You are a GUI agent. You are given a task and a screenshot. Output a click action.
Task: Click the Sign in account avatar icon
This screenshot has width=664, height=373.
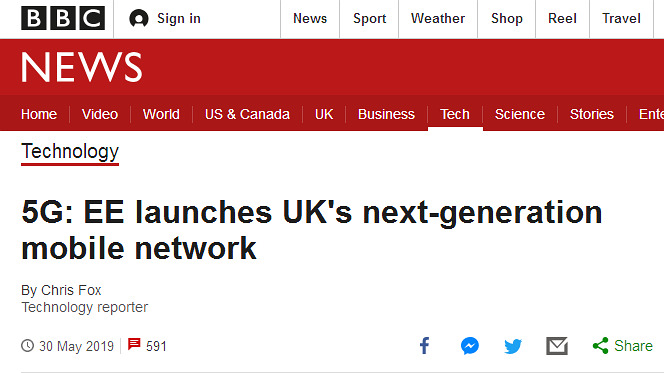138,19
